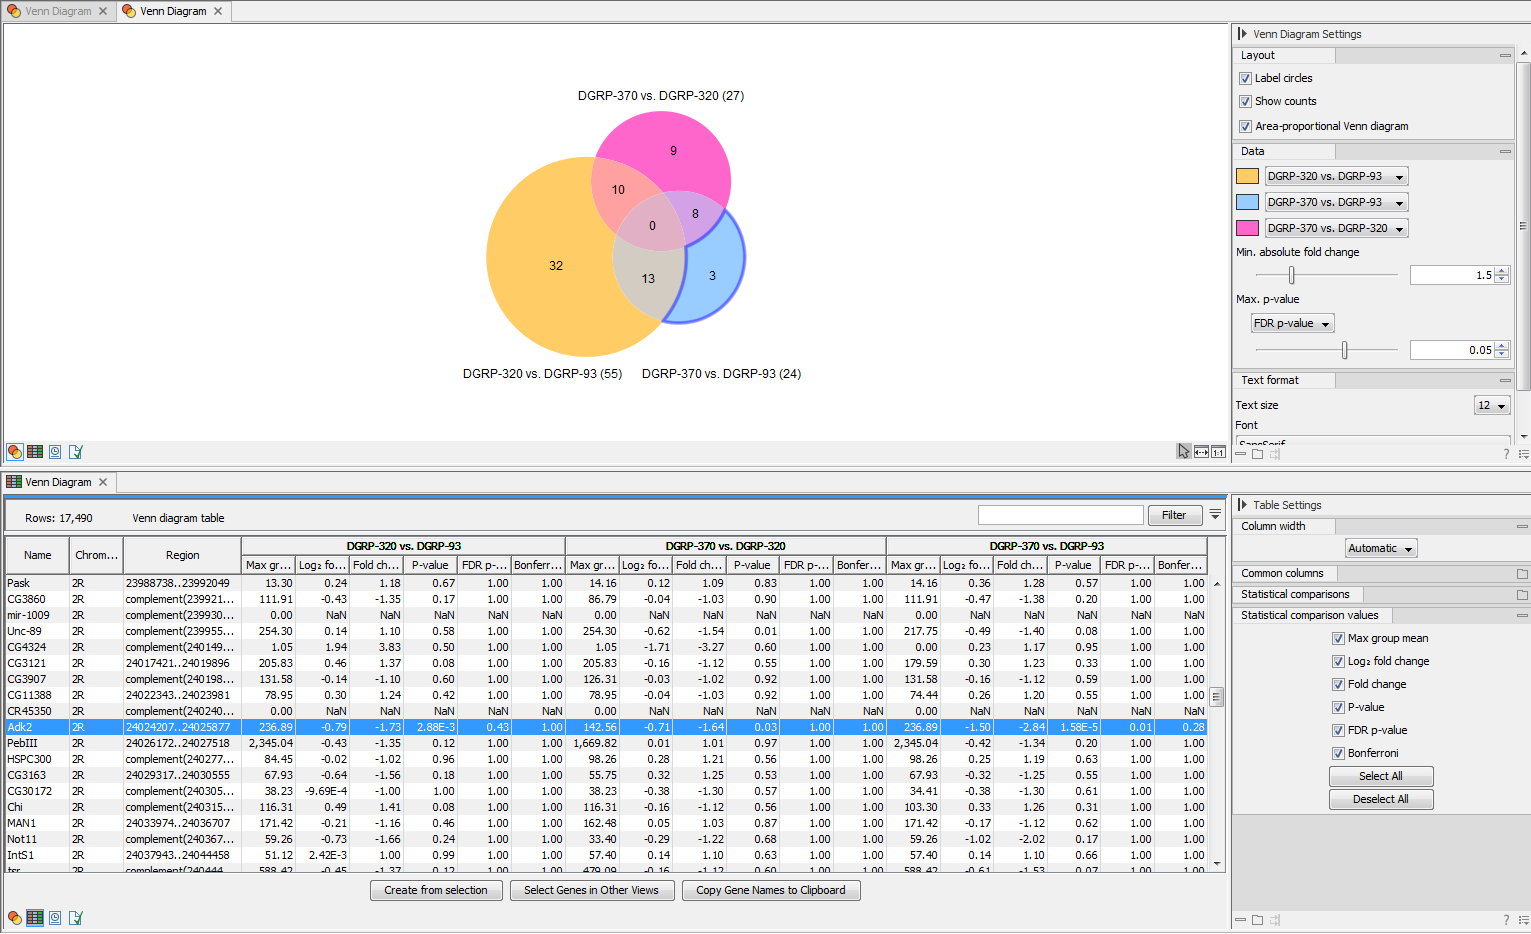Open the FDR p-value type dropdown
This screenshot has height=934, width=1531.
pyautogui.click(x=1292, y=324)
